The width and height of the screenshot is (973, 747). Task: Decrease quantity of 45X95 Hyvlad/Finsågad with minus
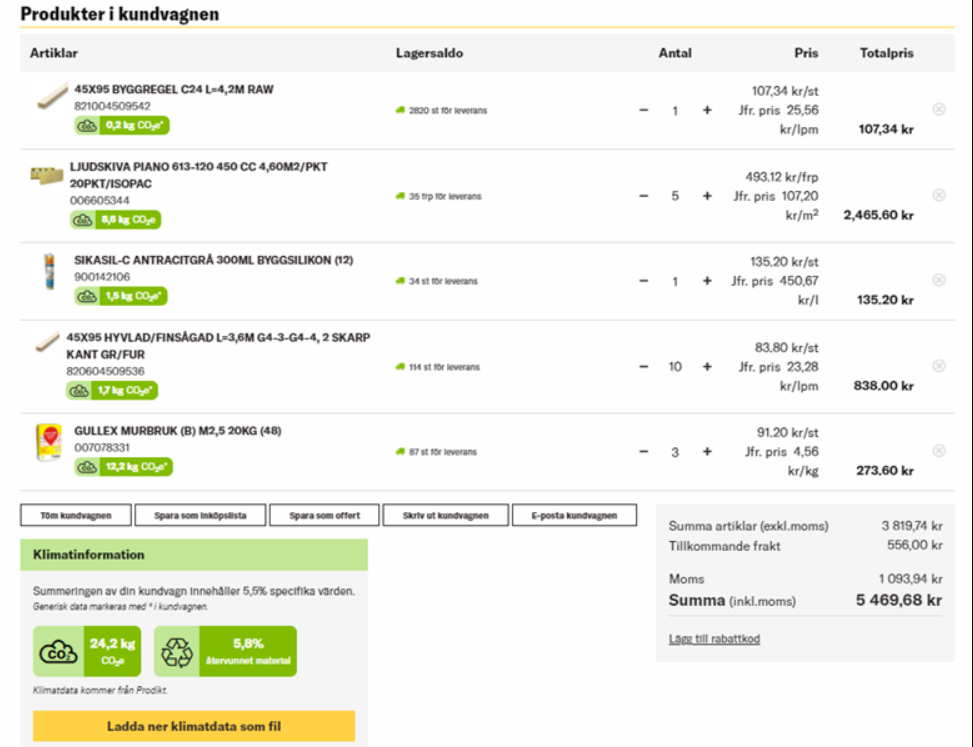[644, 367]
